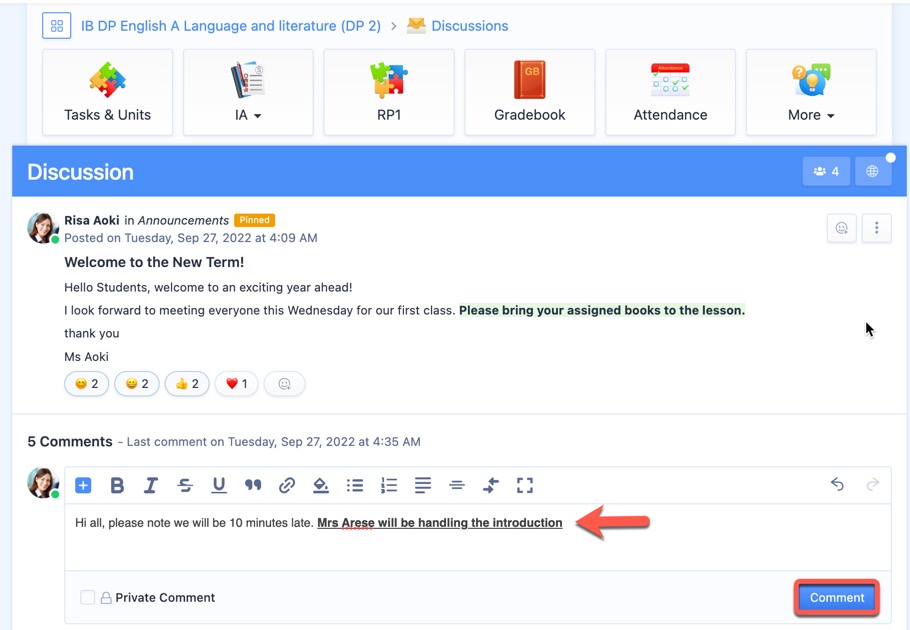Click the heart reaction showing 1
This screenshot has height=630, width=910.
click(x=236, y=383)
